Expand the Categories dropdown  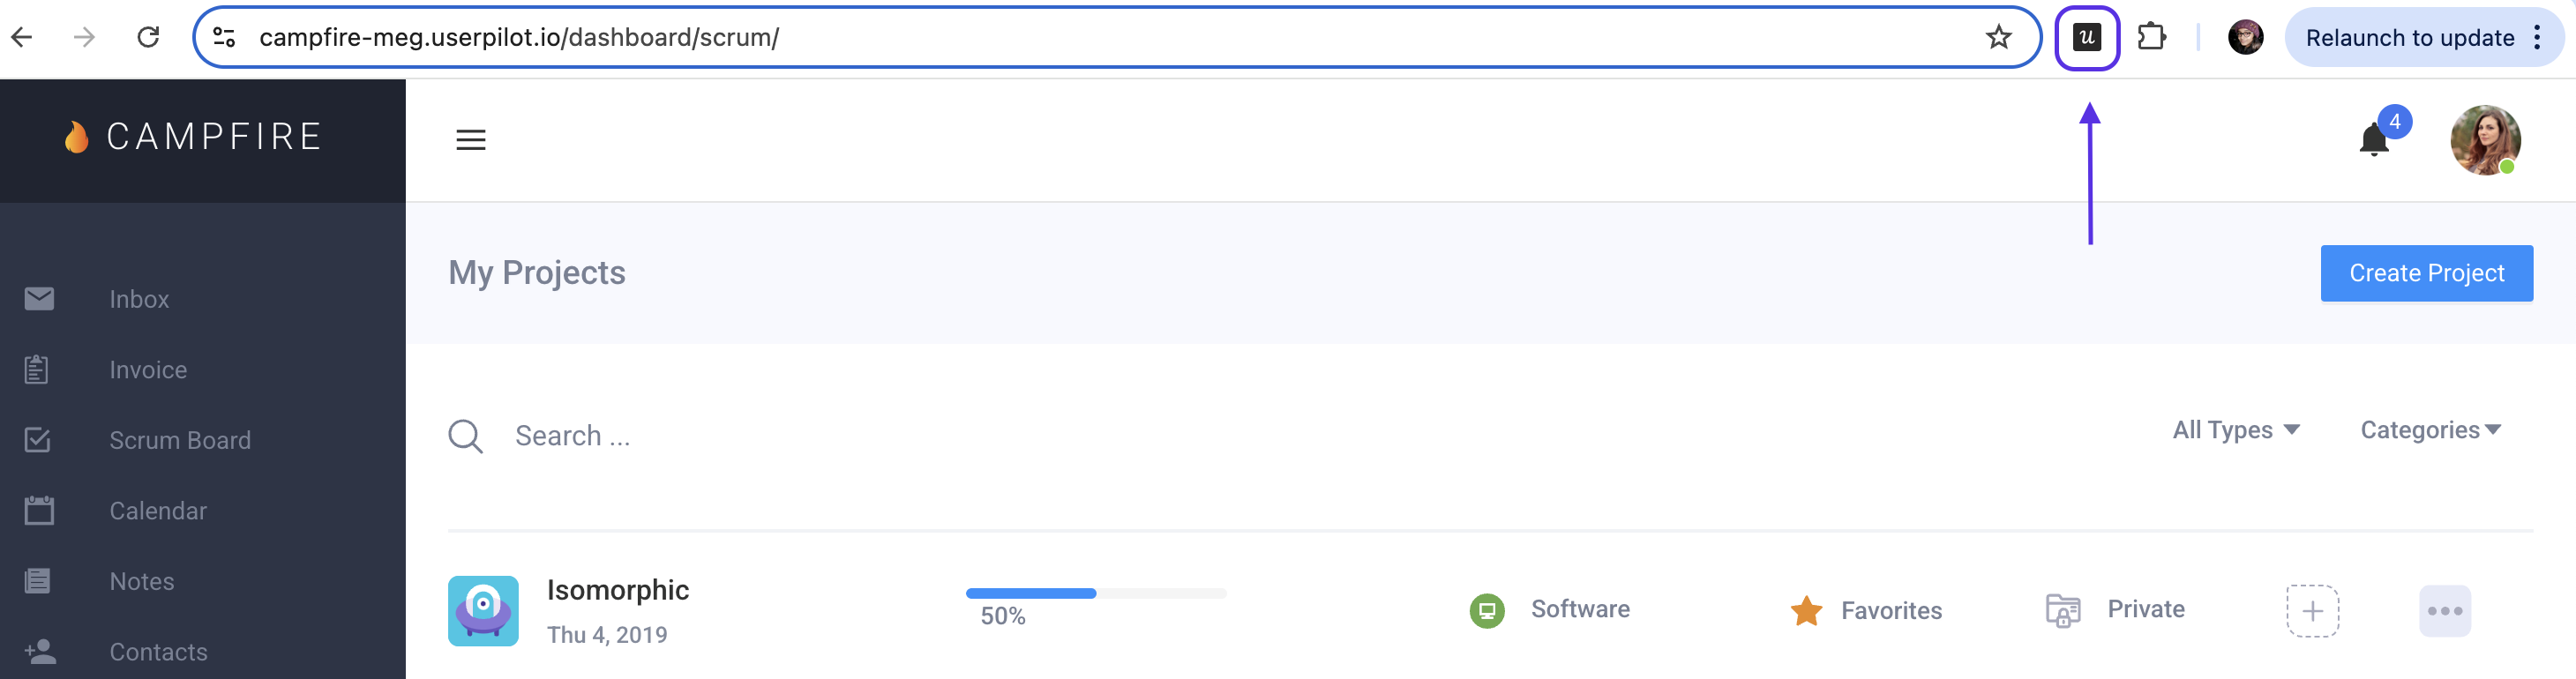(x=2430, y=430)
